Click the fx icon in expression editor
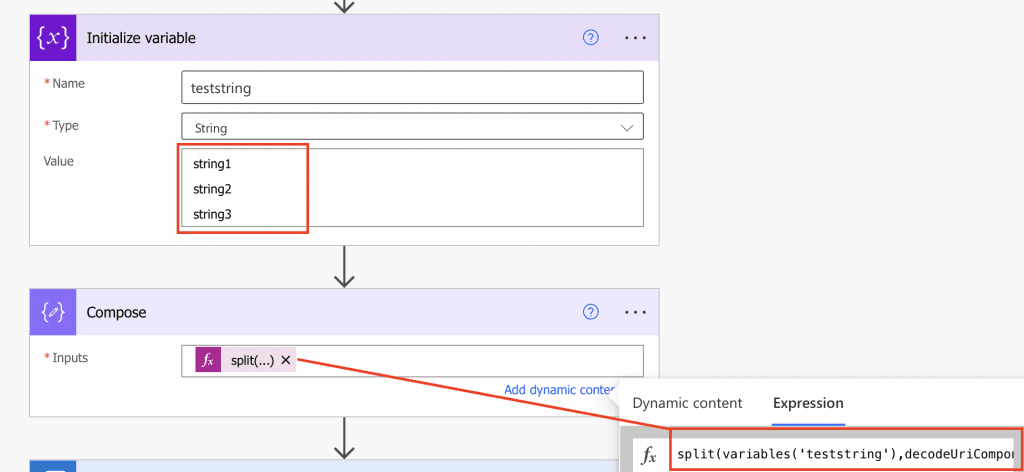The image size is (1024, 472). (x=648, y=456)
